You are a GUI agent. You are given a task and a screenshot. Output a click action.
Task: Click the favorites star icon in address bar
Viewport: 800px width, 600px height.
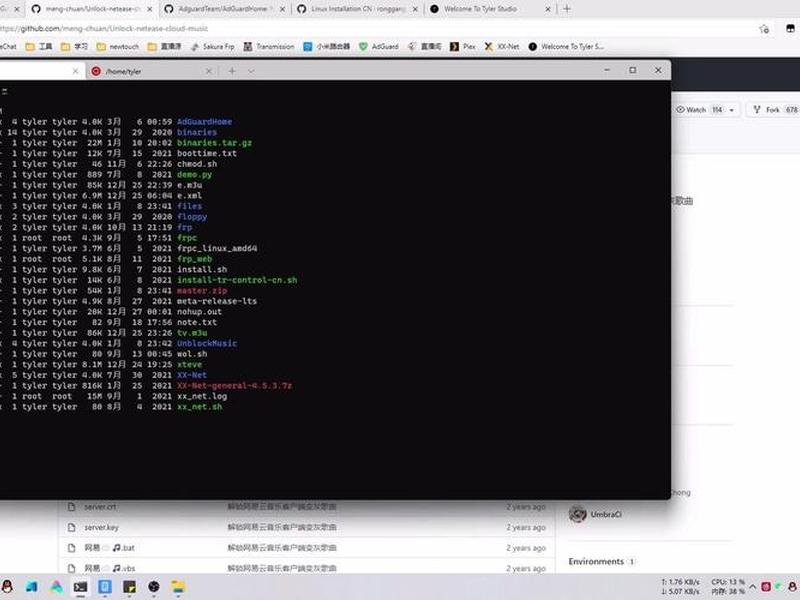click(764, 29)
